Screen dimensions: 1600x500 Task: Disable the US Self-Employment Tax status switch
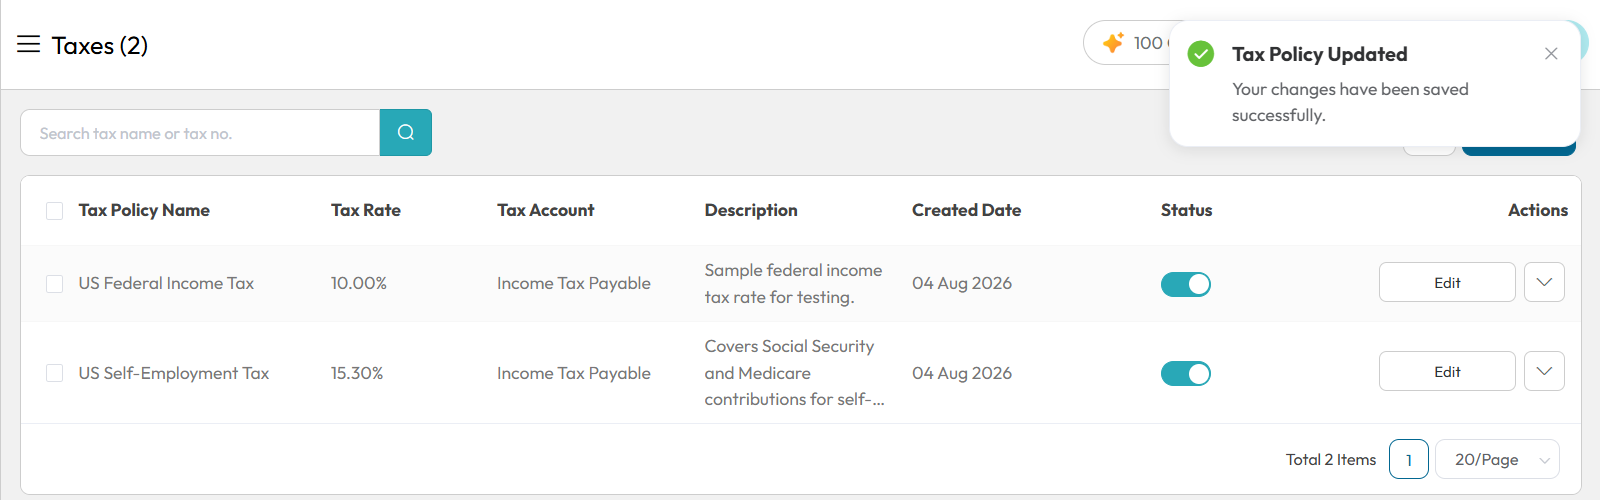[x=1186, y=373]
